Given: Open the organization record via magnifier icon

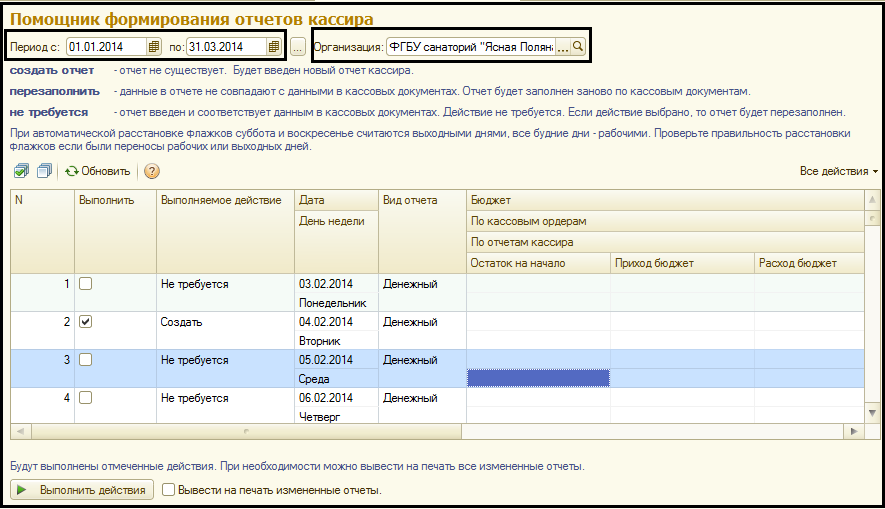Looking at the screenshot, I should pyautogui.click(x=577, y=47).
